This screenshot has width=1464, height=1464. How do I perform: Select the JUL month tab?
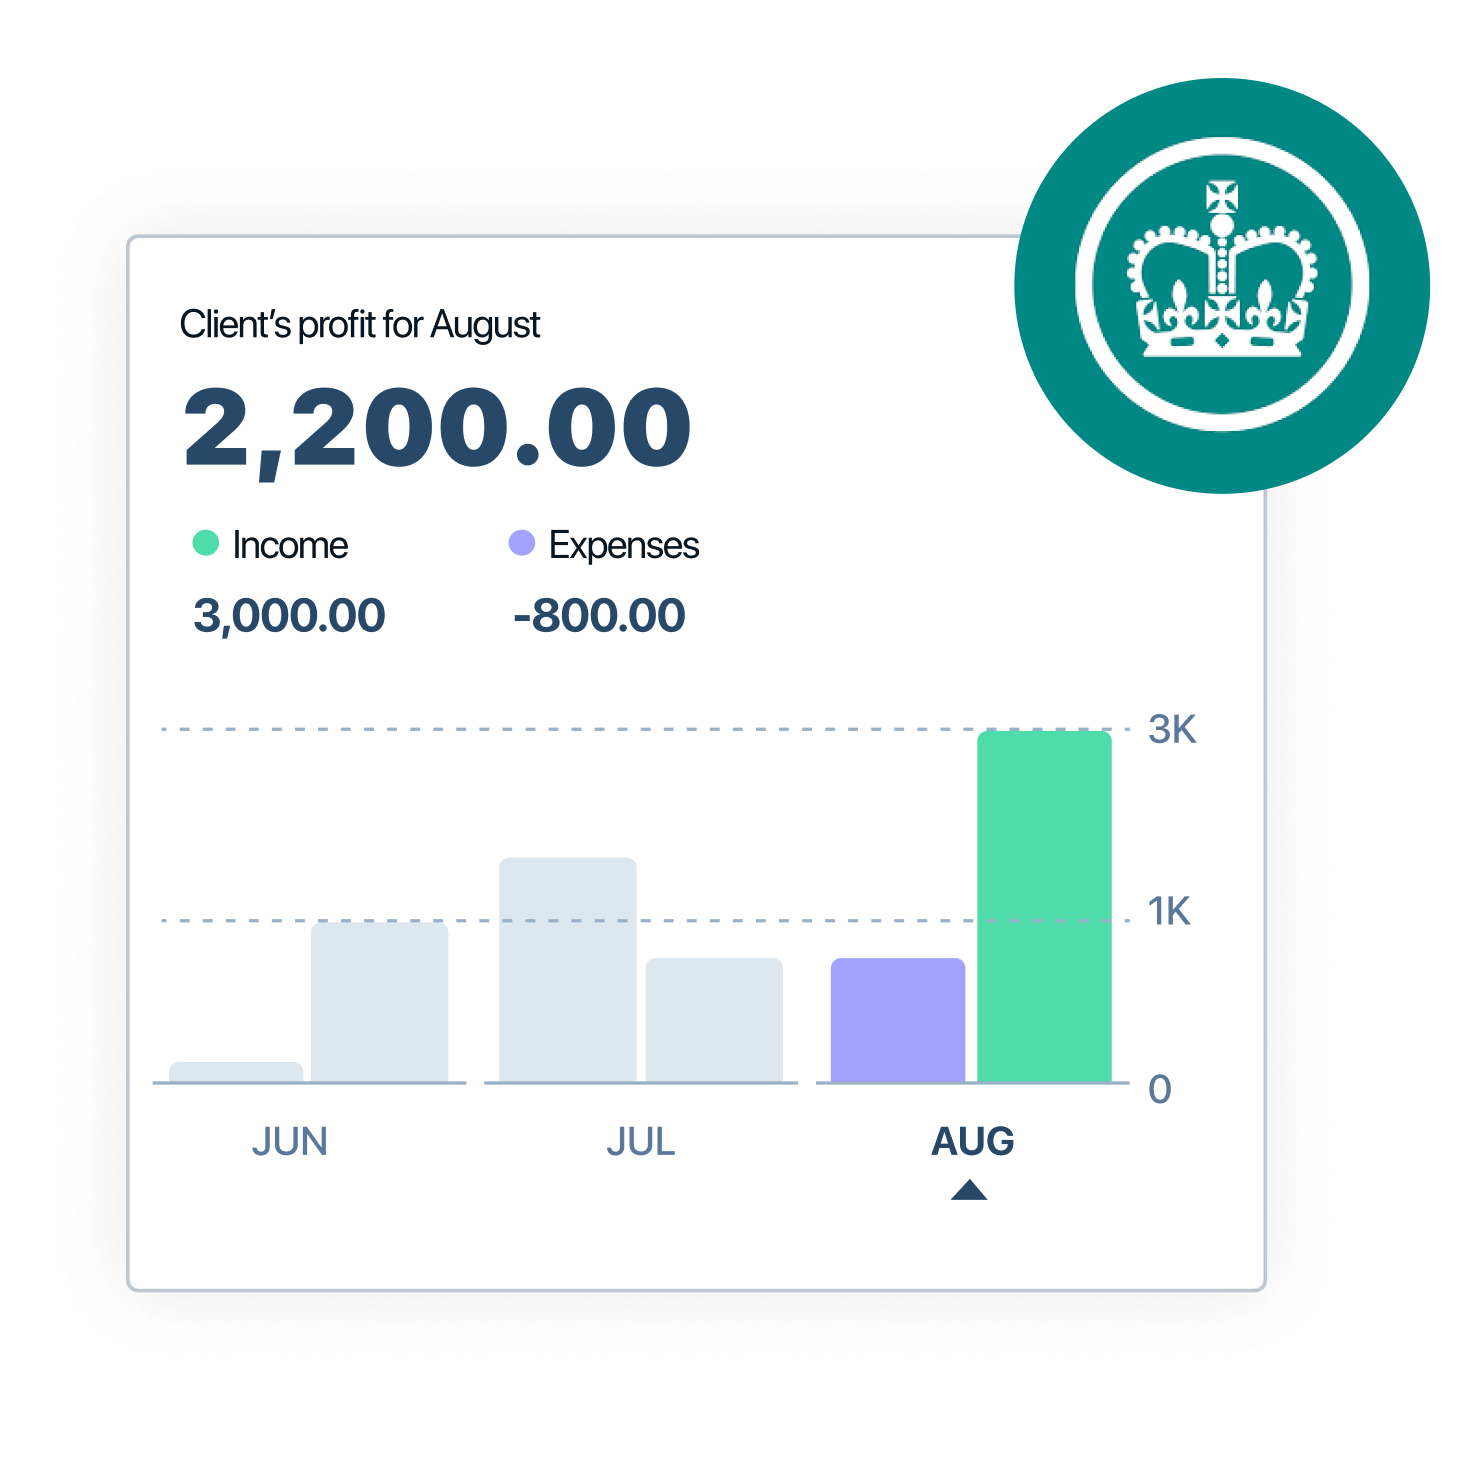[641, 1141]
